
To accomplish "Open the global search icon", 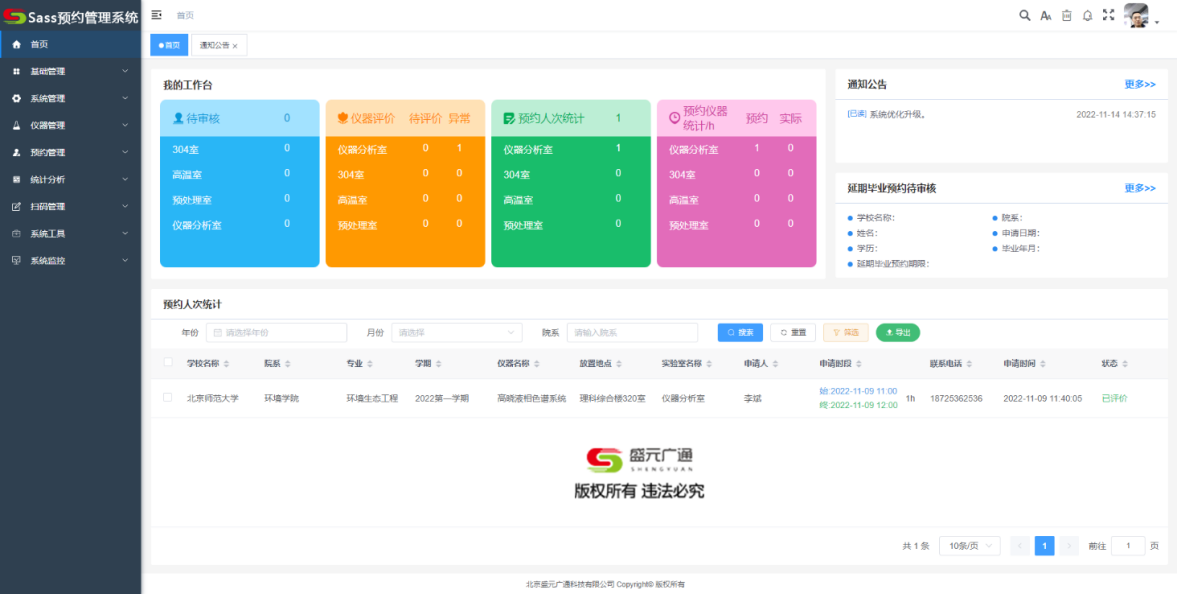I will (x=1025, y=15).
